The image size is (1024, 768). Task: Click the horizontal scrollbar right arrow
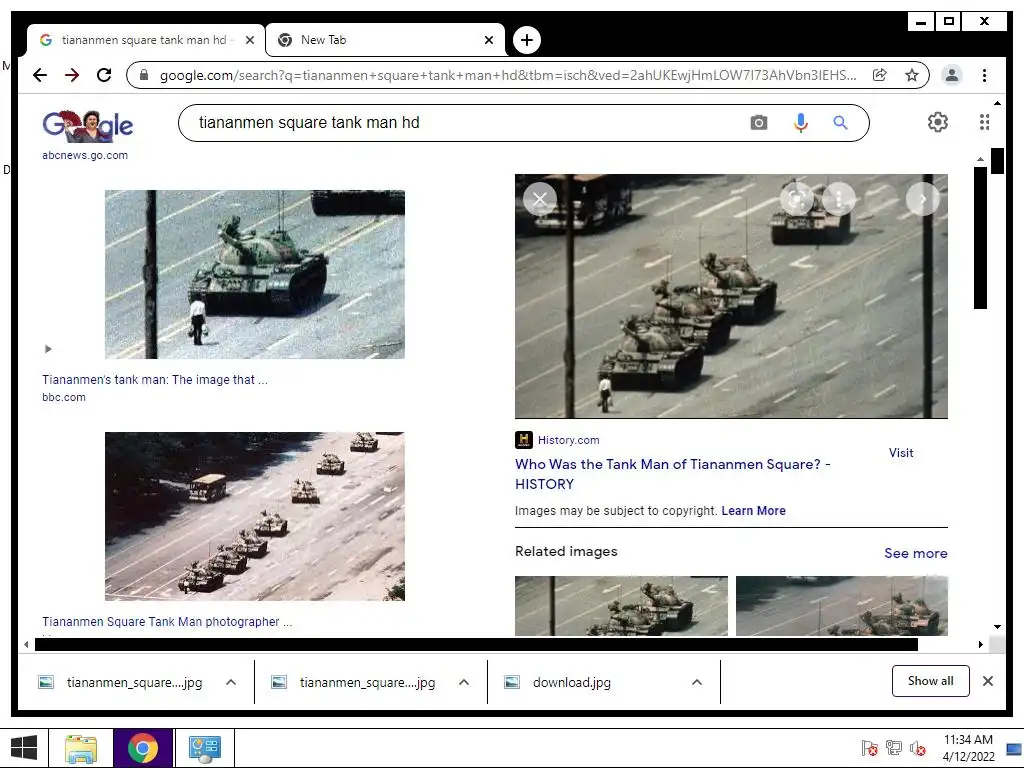[980, 645]
